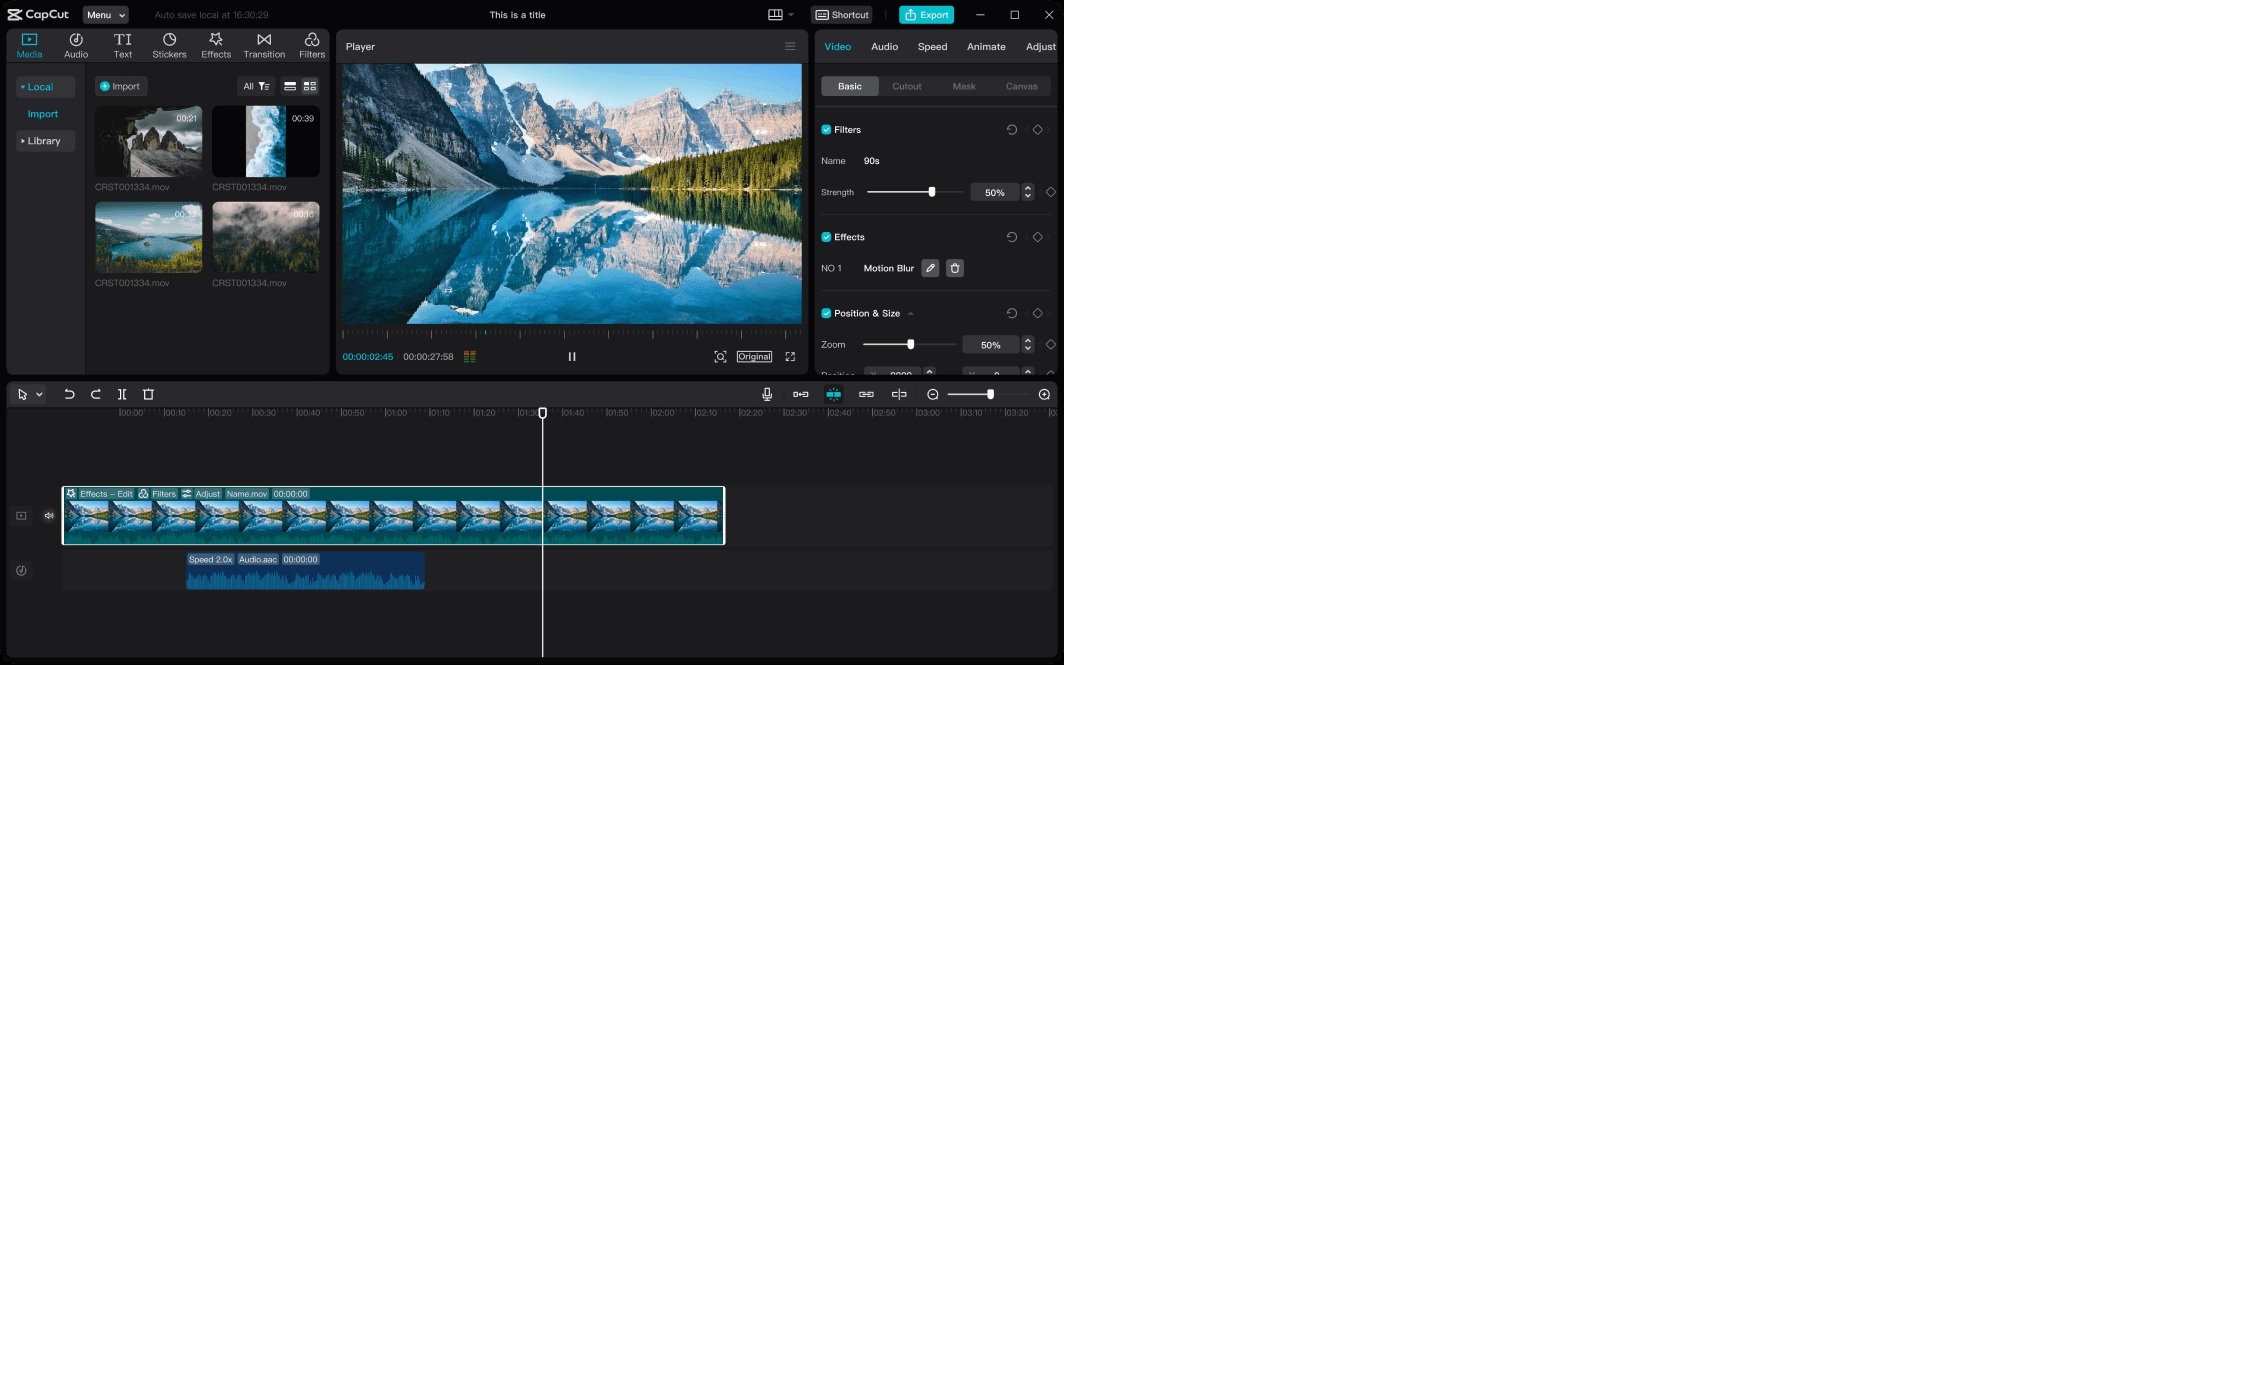2256x1374 pixels.
Task: Uncheck the Position & Size checkbox
Action: [x=826, y=313]
